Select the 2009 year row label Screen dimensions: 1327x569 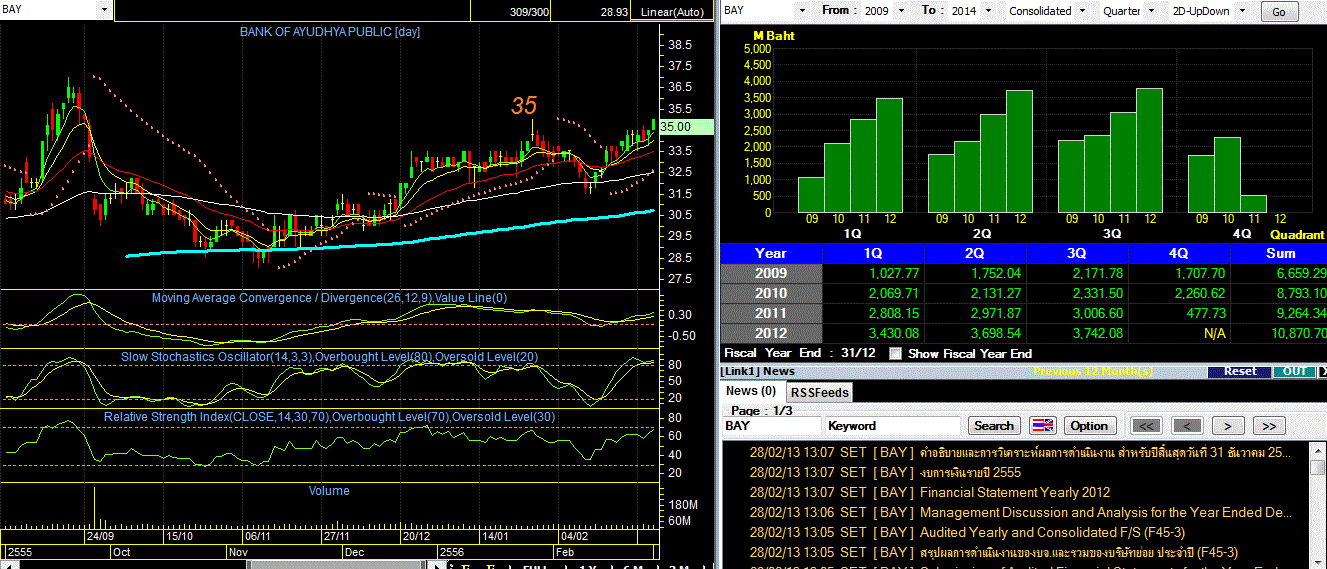click(x=770, y=273)
